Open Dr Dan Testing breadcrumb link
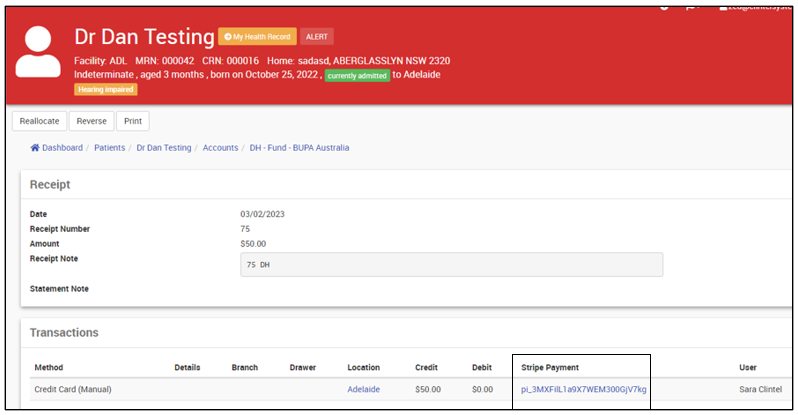Screen dimensions: 798x415 pos(164,148)
